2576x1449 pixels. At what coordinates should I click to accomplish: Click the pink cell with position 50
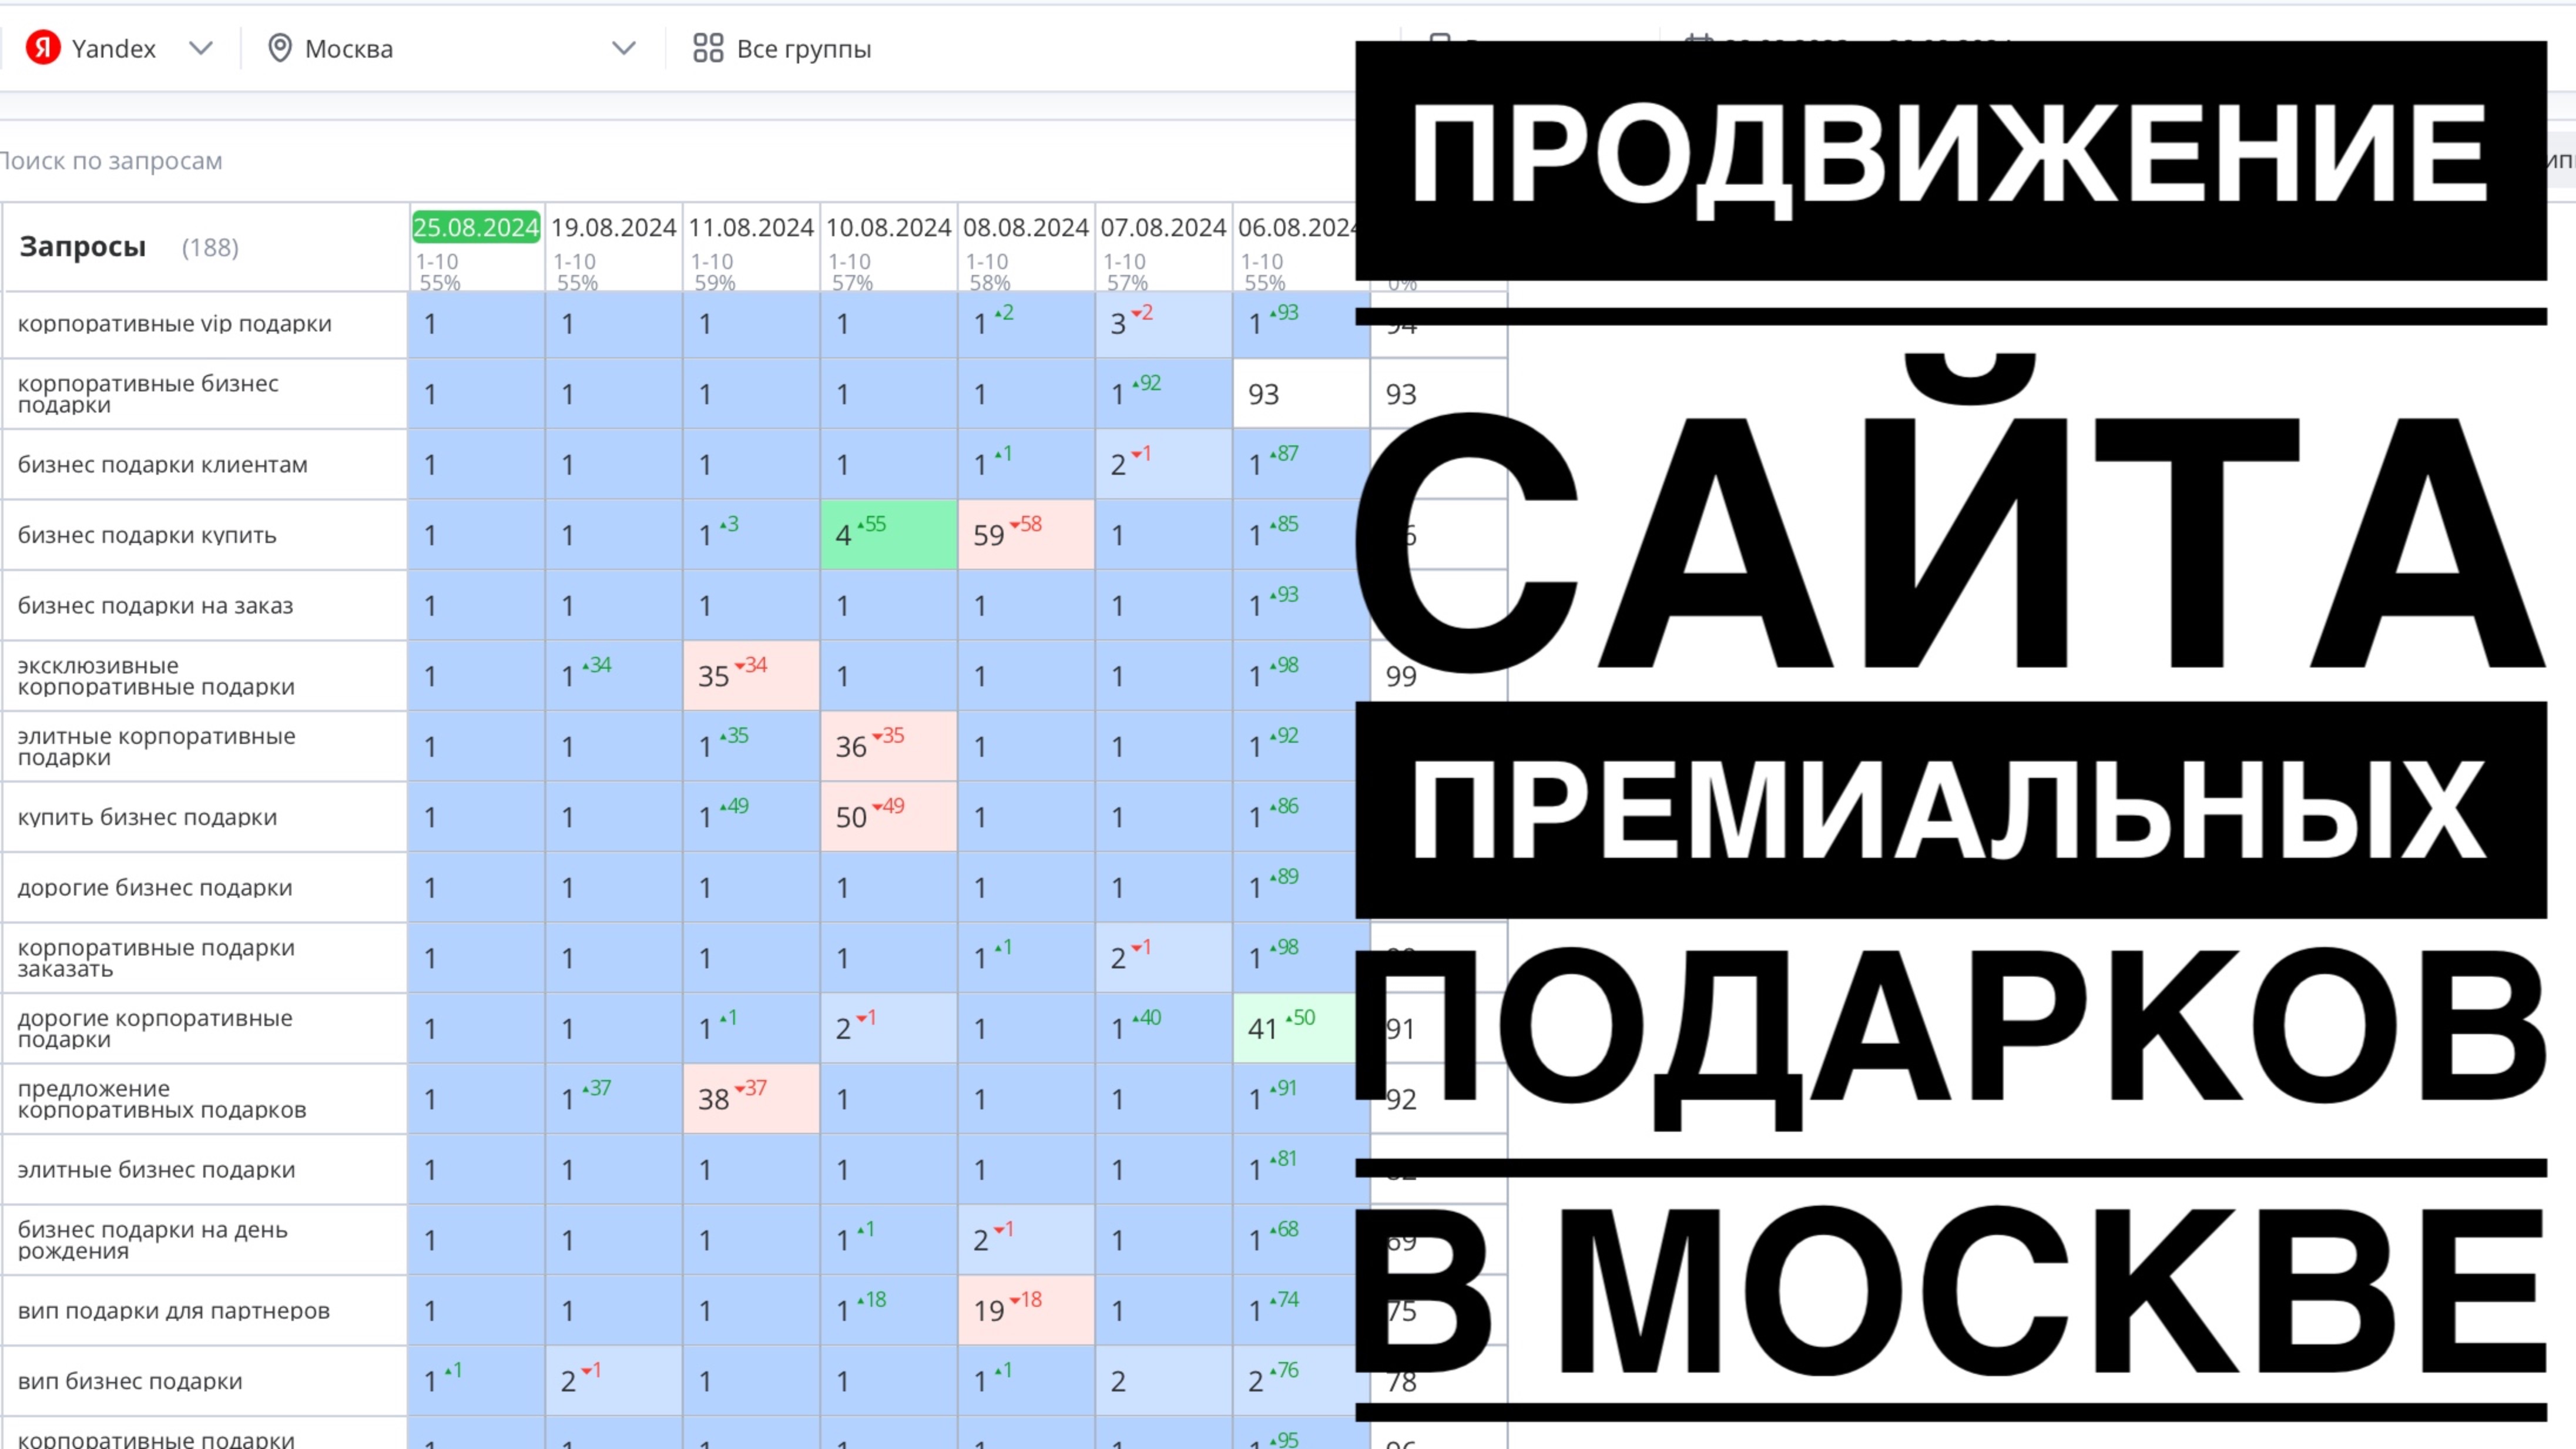[888, 817]
